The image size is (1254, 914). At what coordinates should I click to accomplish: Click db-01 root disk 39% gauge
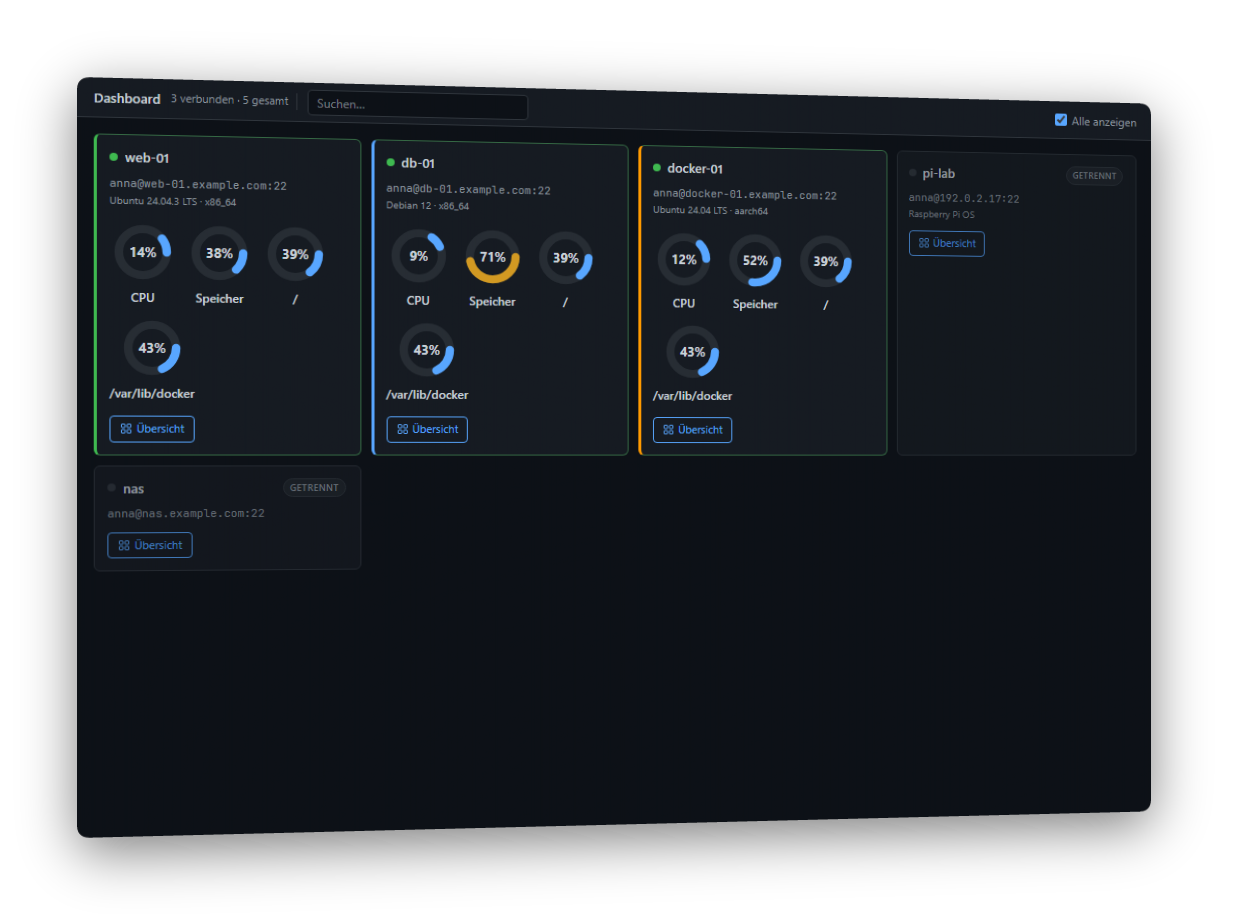click(x=566, y=258)
